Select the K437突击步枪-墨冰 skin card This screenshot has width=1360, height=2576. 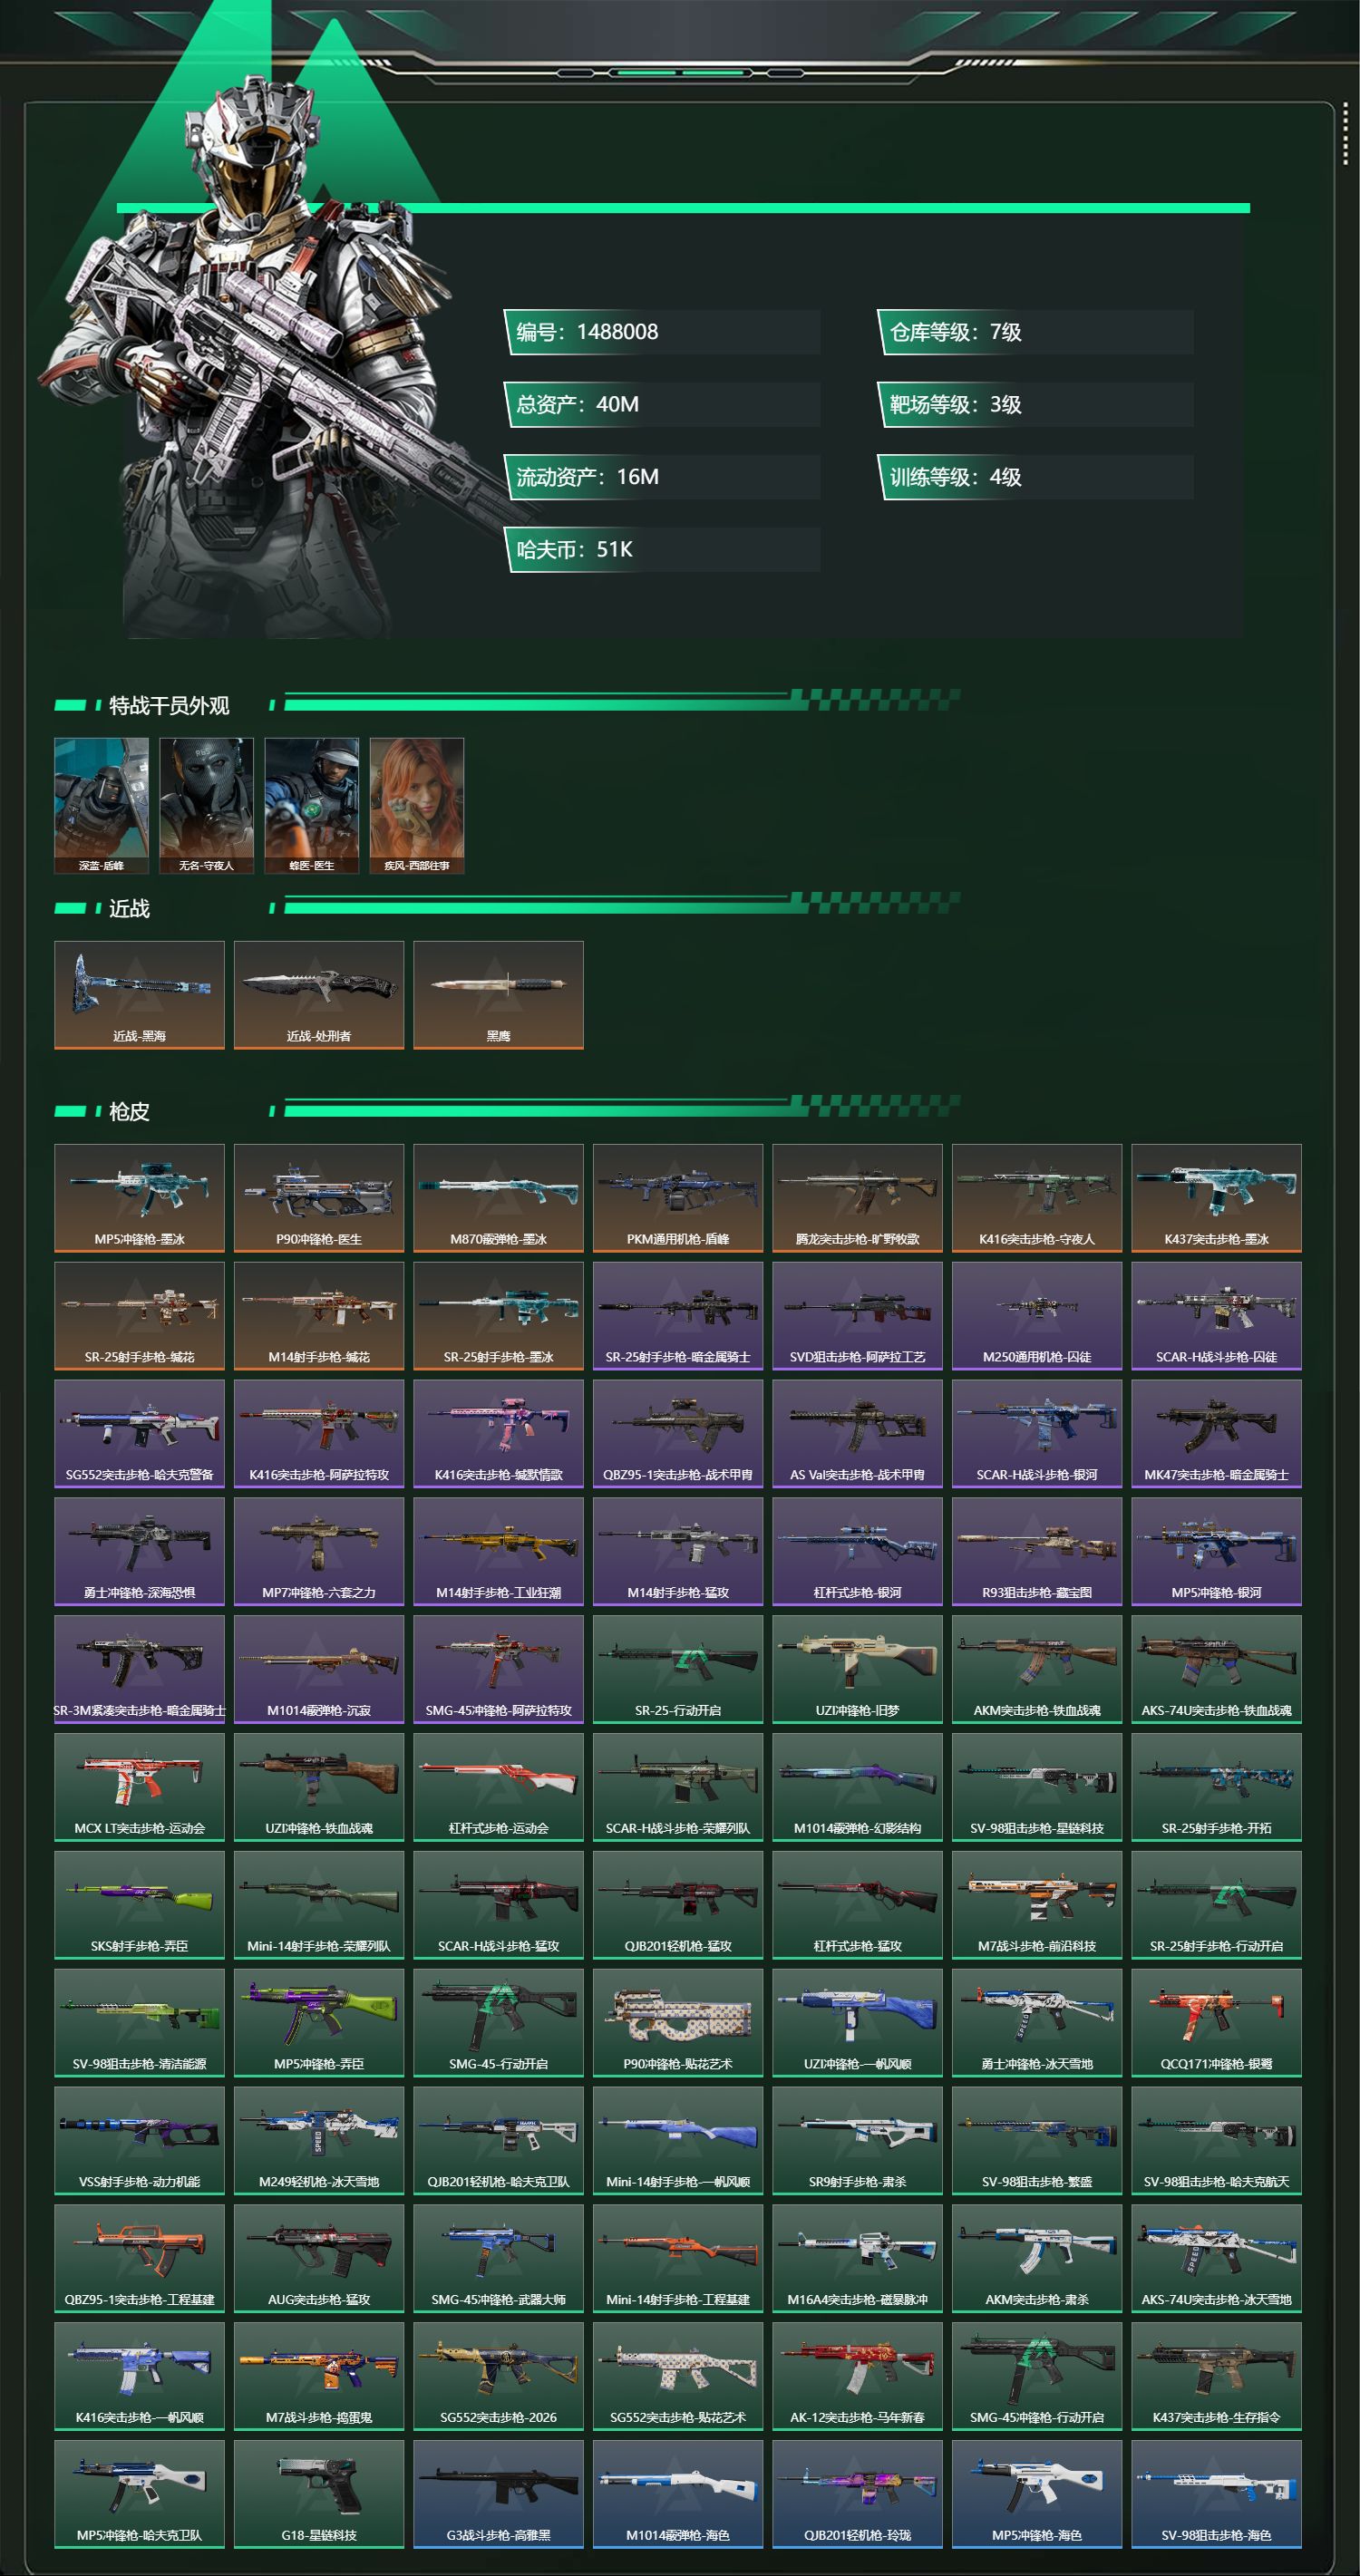[x=1216, y=1198]
